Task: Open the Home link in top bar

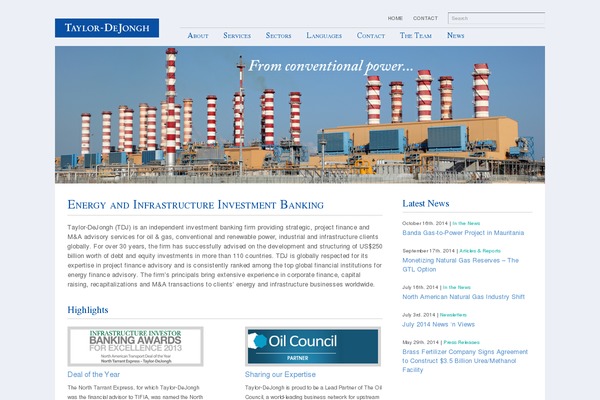Action: click(x=395, y=18)
